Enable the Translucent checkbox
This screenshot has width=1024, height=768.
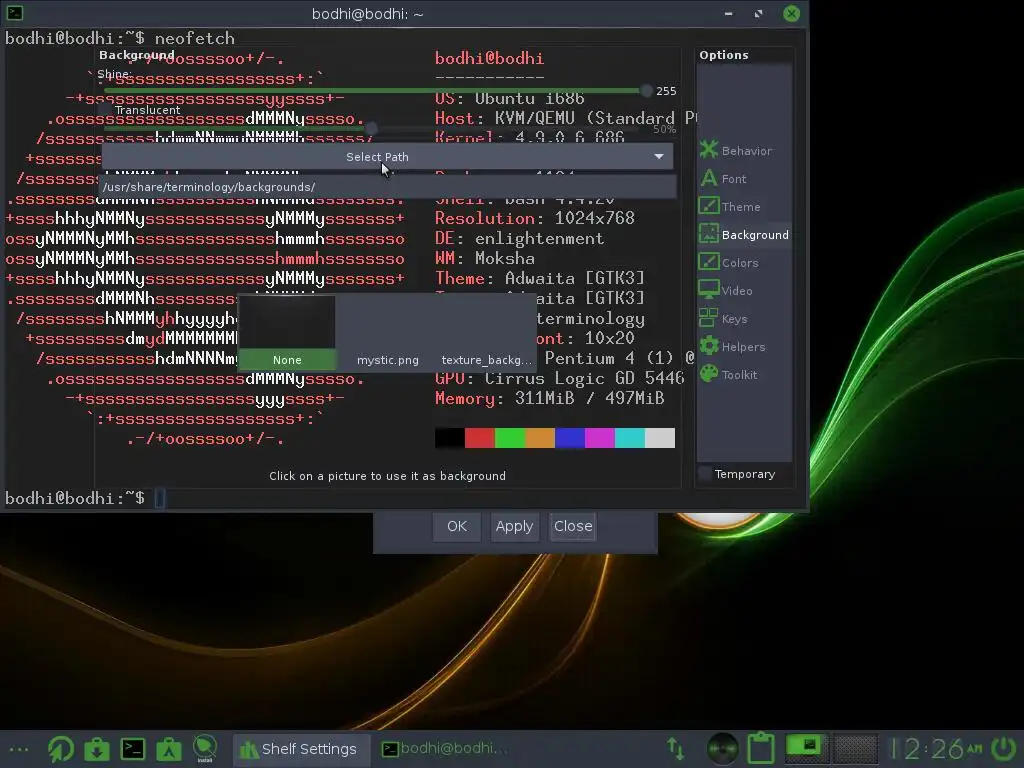pos(106,110)
